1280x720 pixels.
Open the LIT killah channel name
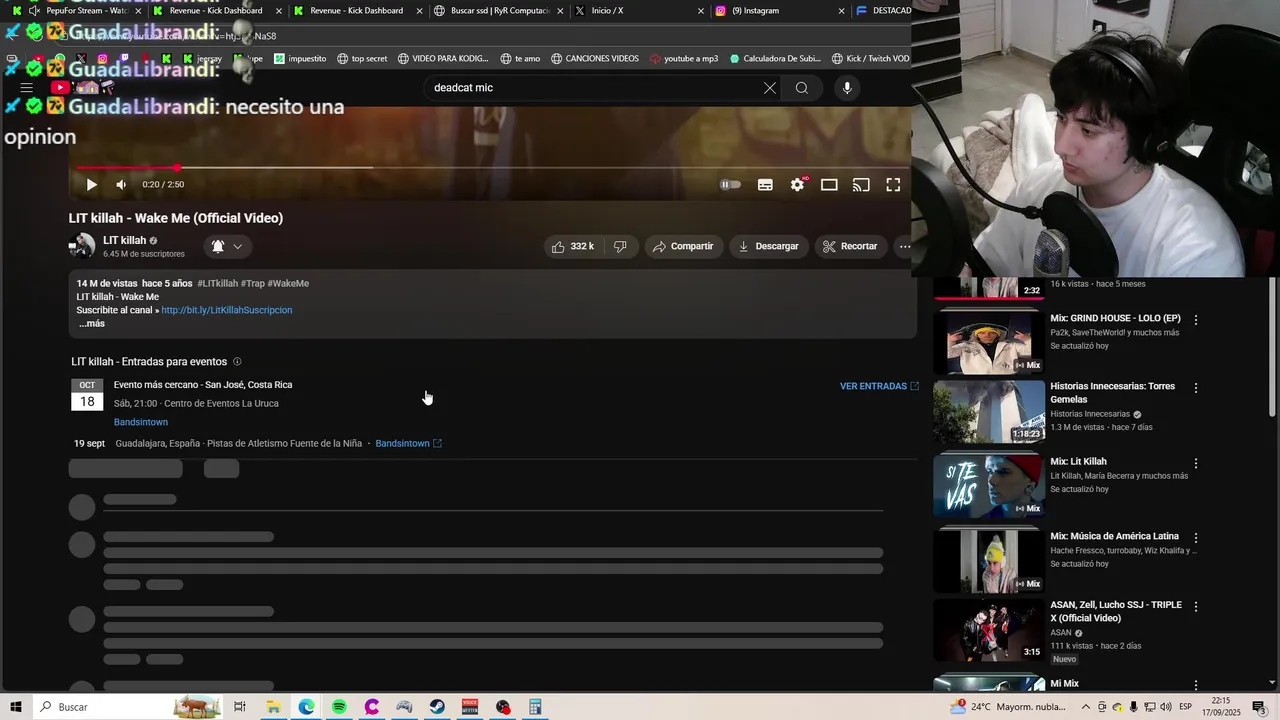click(124, 240)
